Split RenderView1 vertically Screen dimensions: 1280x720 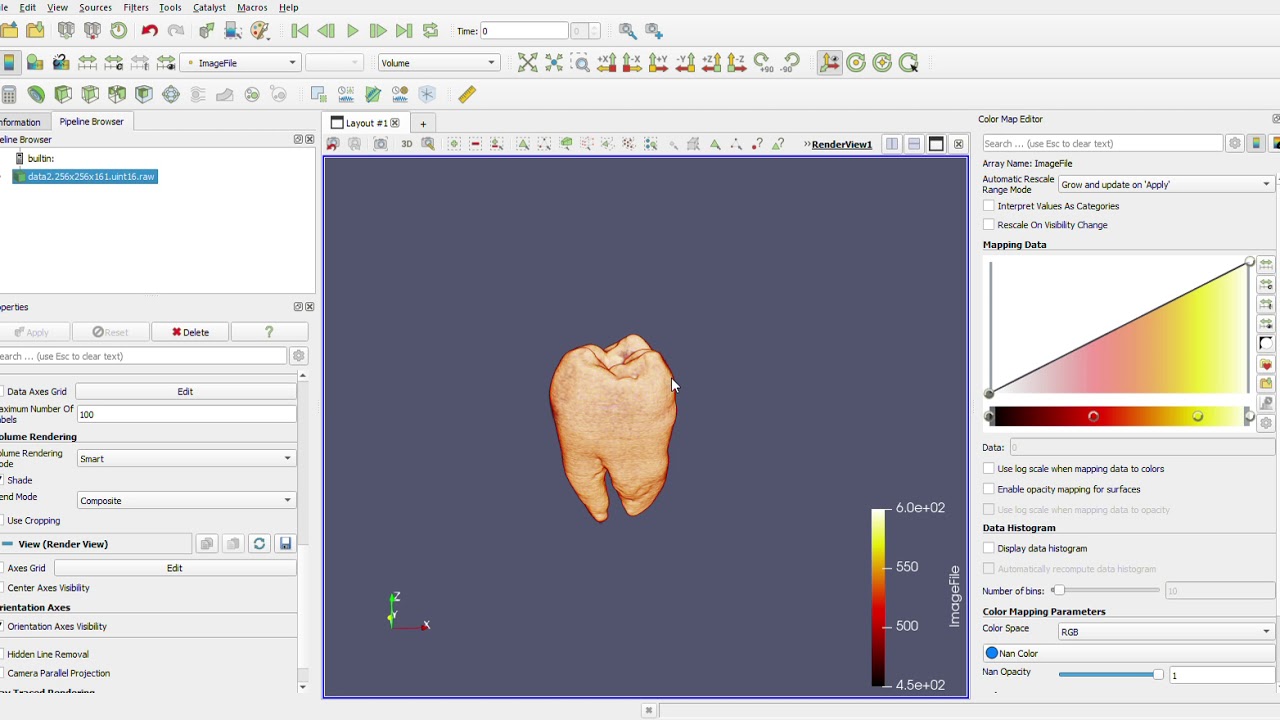click(x=913, y=144)
